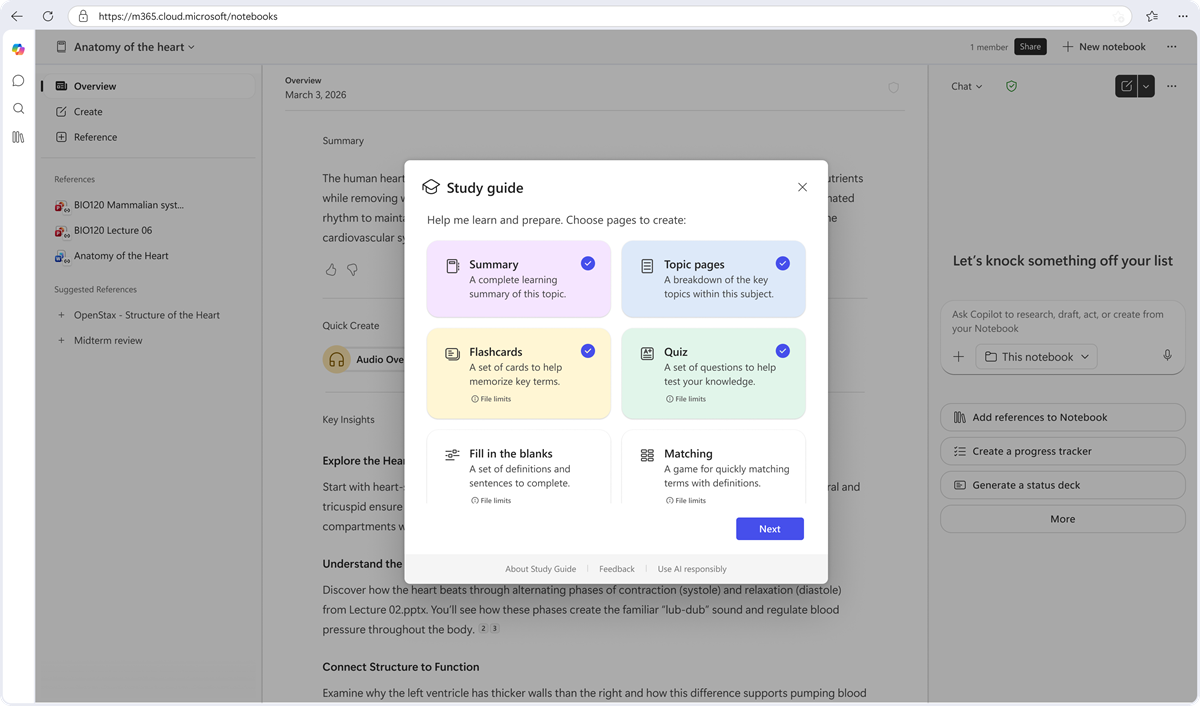Open the Chat dropdown chevron
The image size is (1200, 706).
point(979,87)
